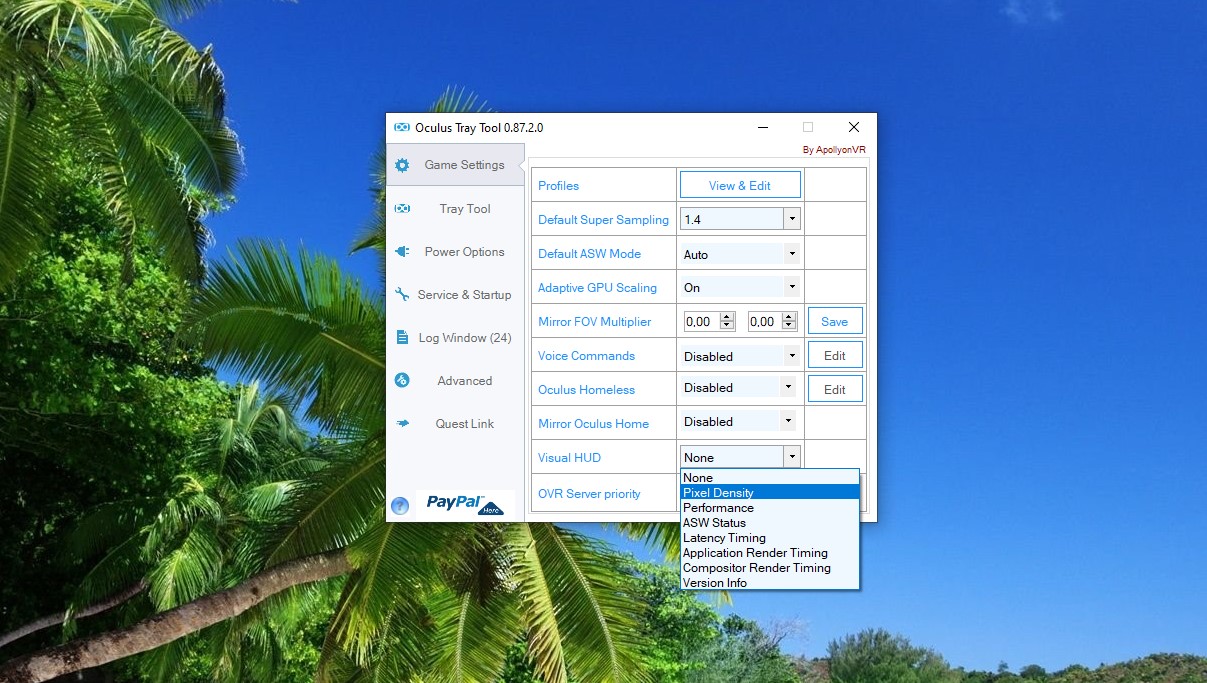Click first Mirror FOV Multiplier value field
The width and height of the screenshot is (1207, 683).
click(701, 321)
